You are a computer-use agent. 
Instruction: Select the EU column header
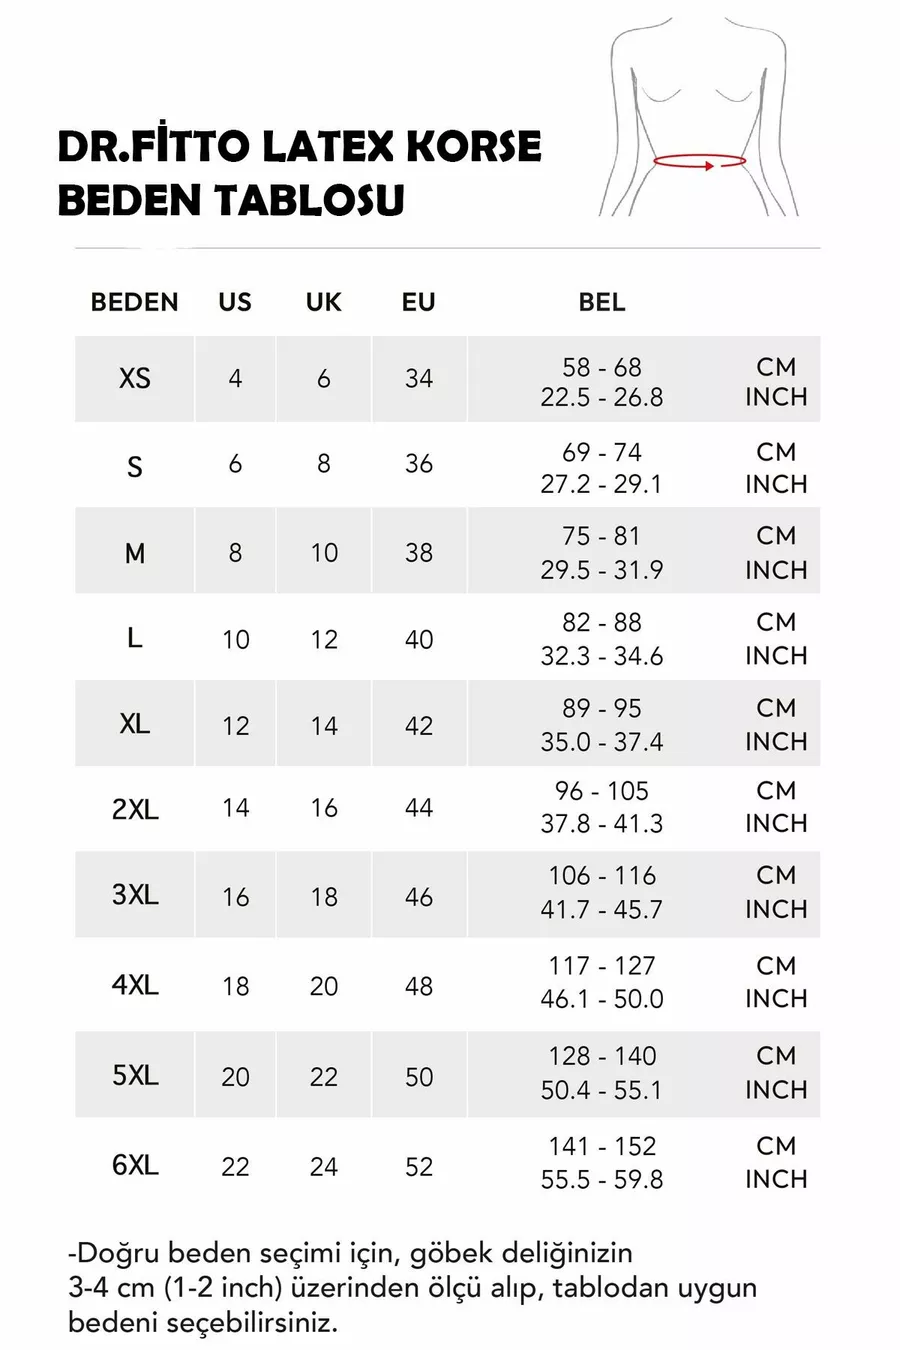(x=418, y=302)
